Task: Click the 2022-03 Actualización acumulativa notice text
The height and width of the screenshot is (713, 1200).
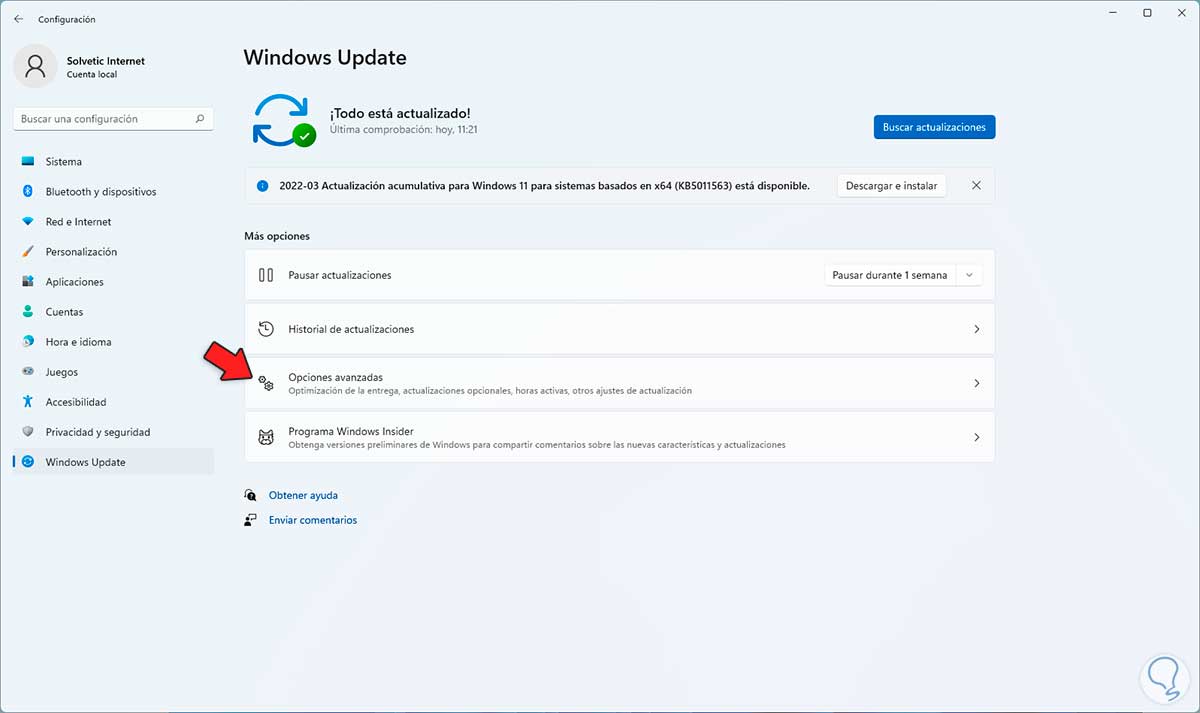Action: coord(545,186)
